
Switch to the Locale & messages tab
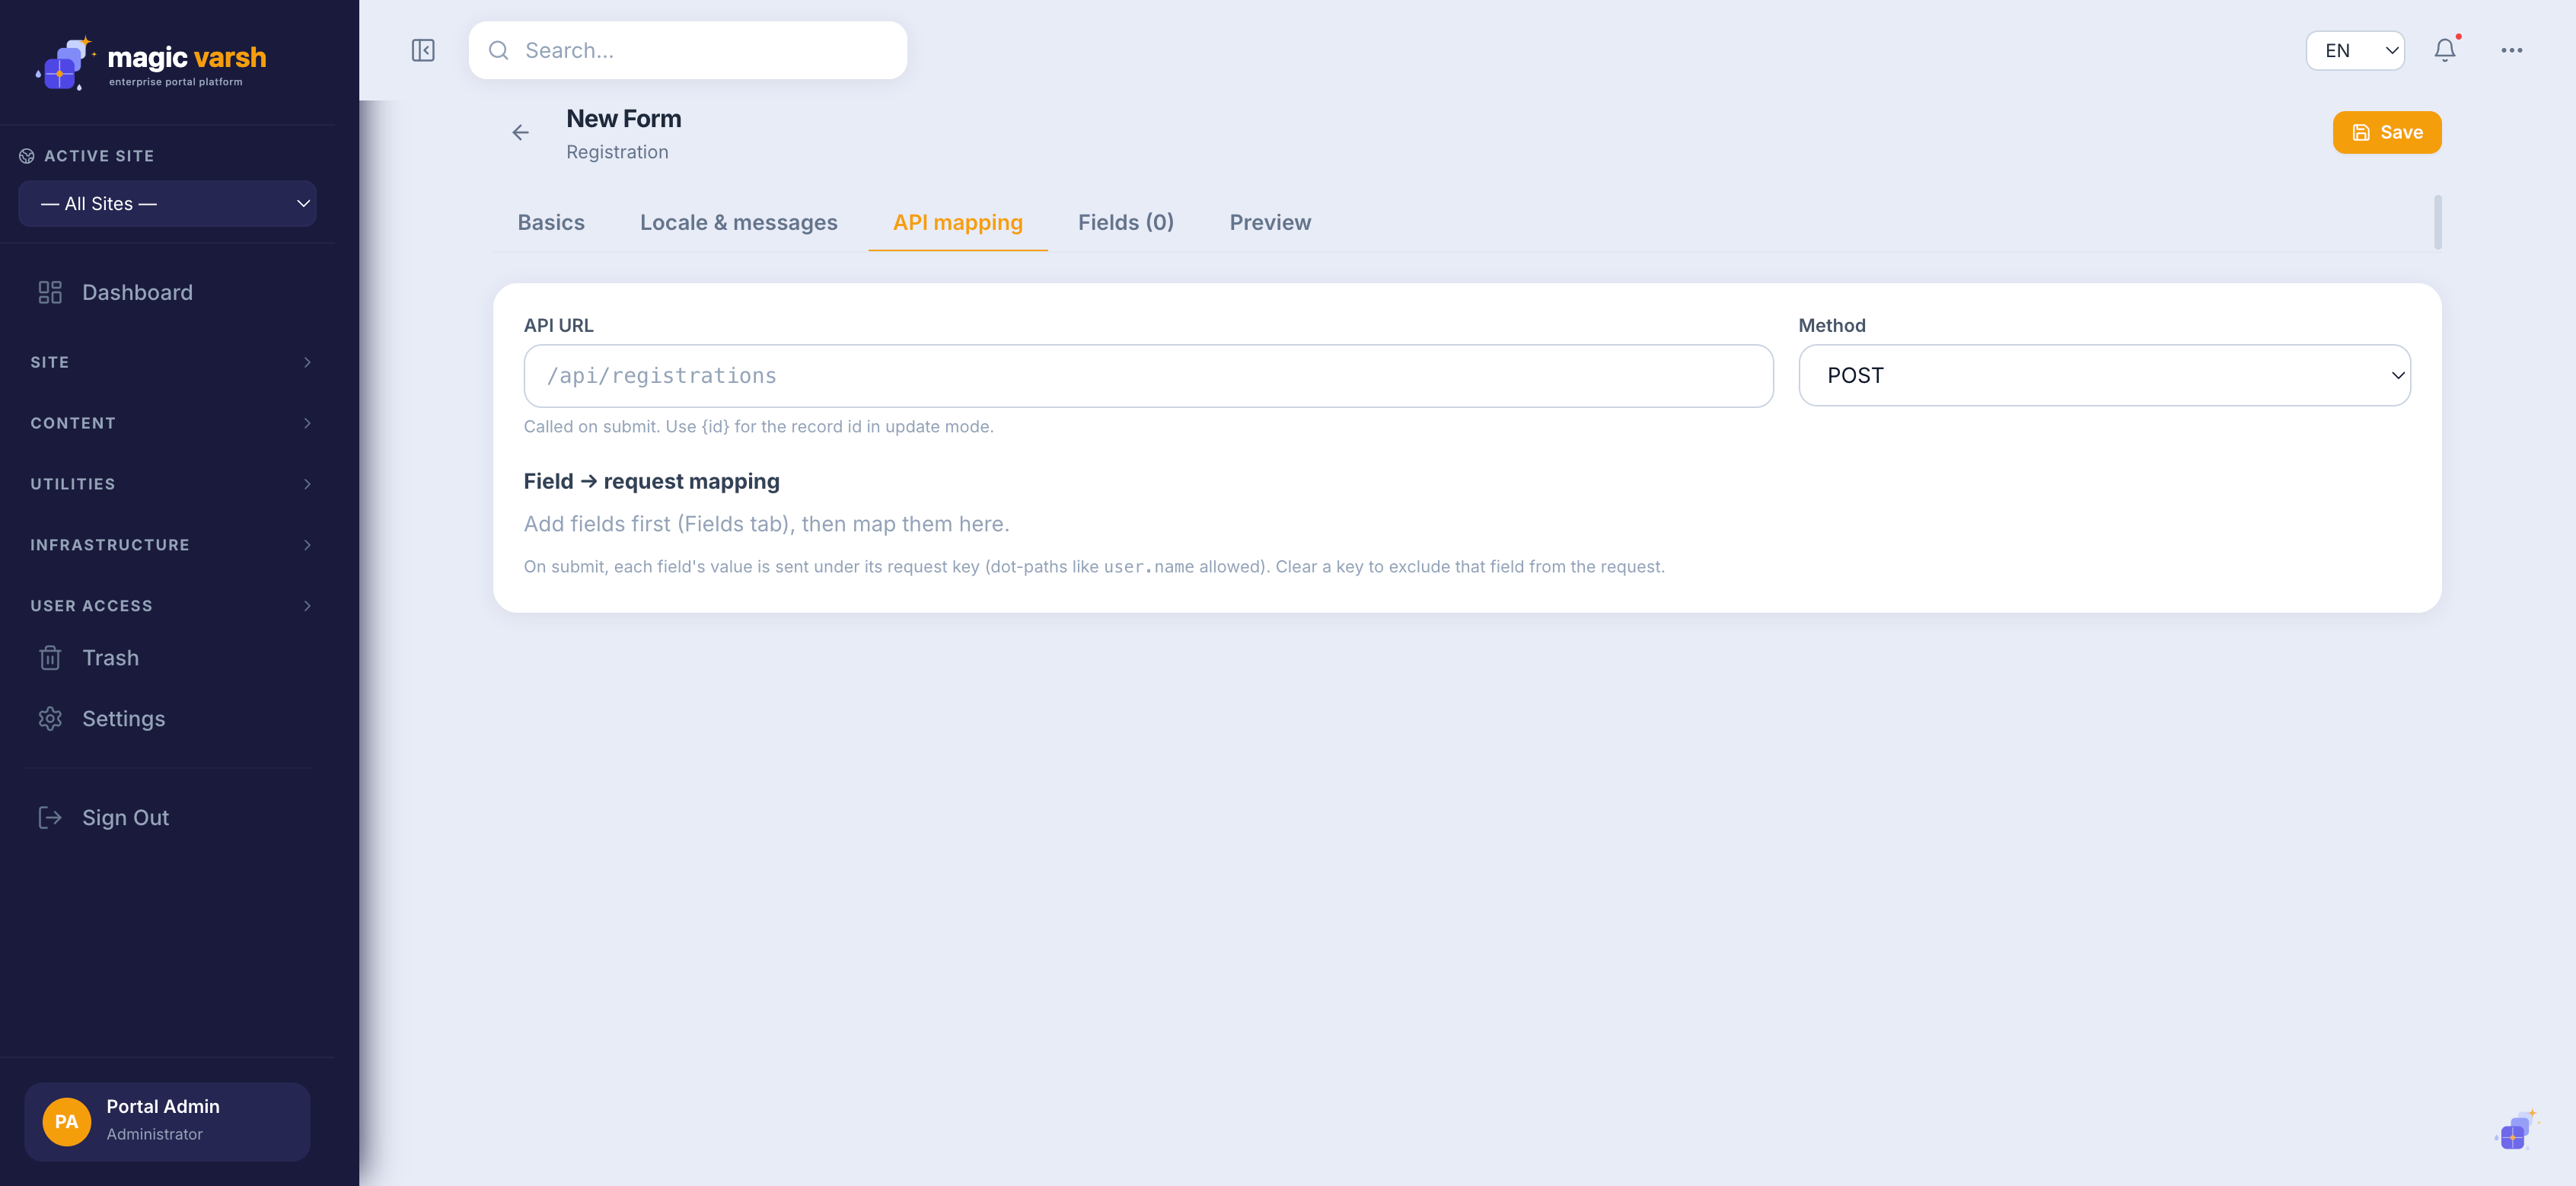(739, 223)
